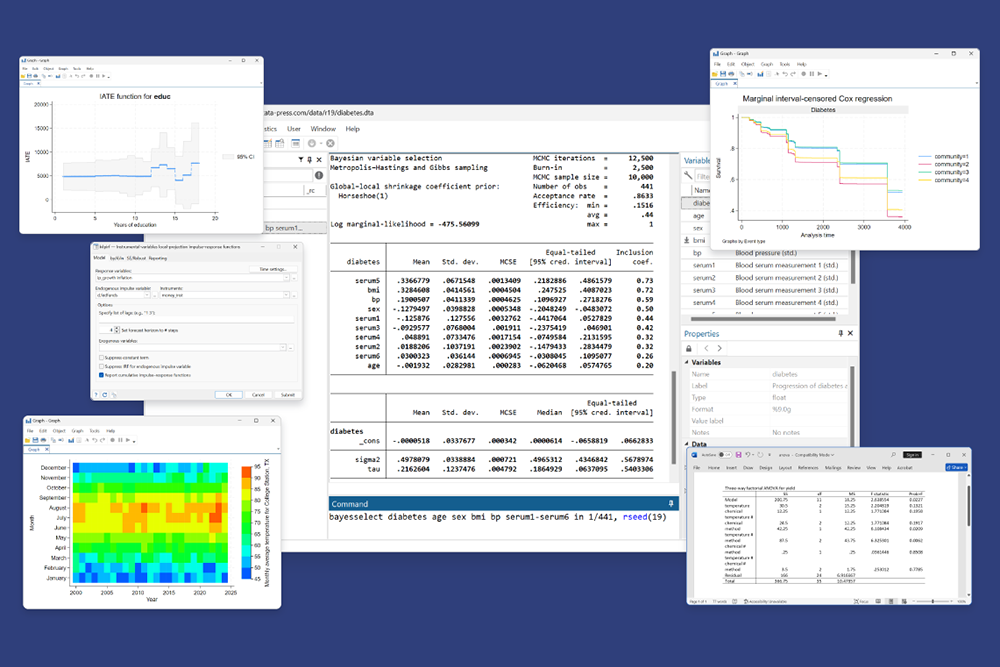Image resolution: width=1000 pixels, height=667 pixels.
Task: Pause recording icon in heatmap Graph window toolbar
Action: [120, 440]
